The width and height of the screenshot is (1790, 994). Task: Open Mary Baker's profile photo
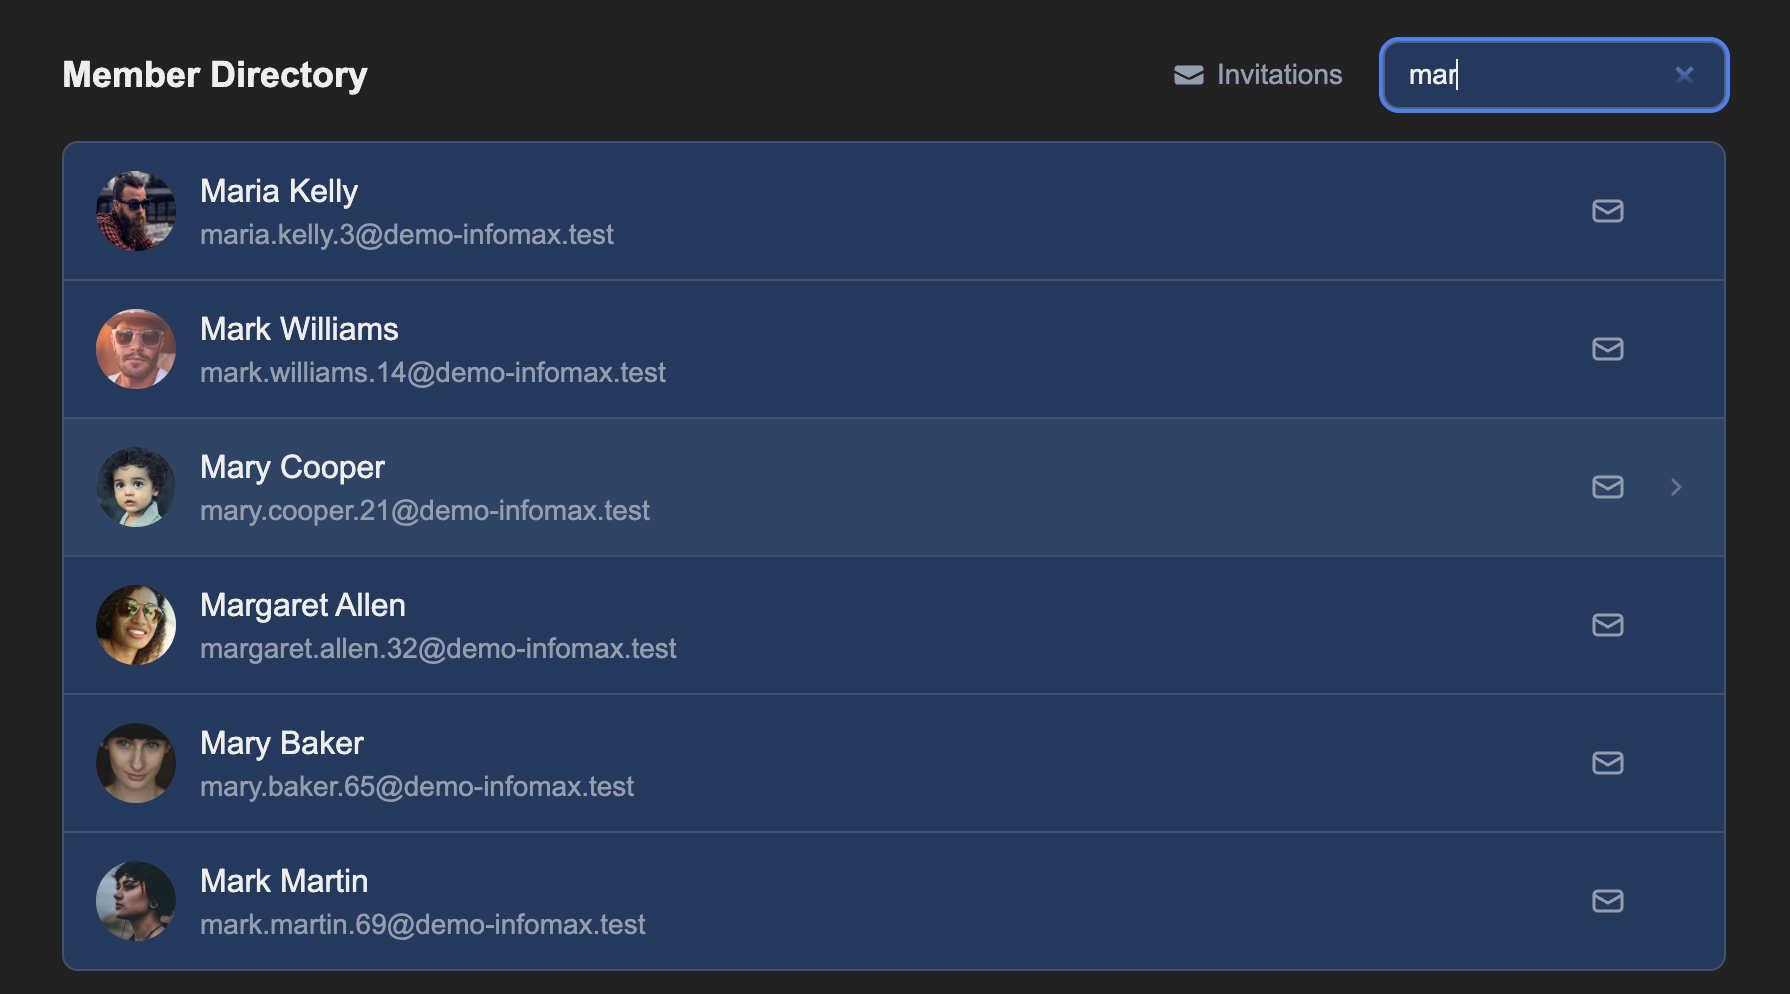(136, 763)
